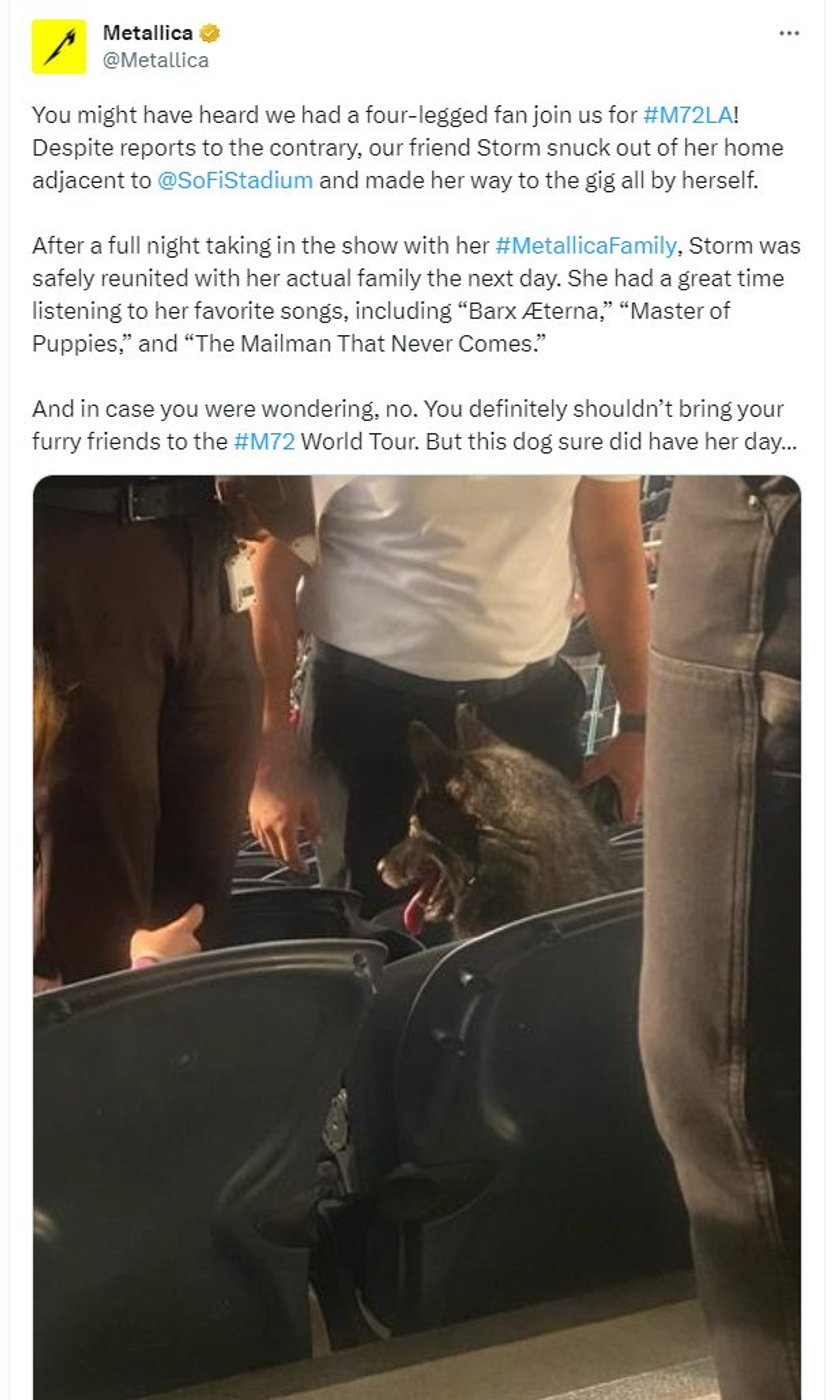Open the three-dot more options menu
Image resolution: width=840 pixels, height=1400 pixels.
789,33
